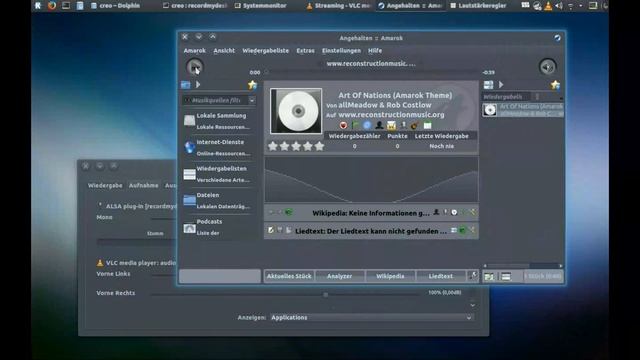Click the dark person icon under track info

pos(379,125)
